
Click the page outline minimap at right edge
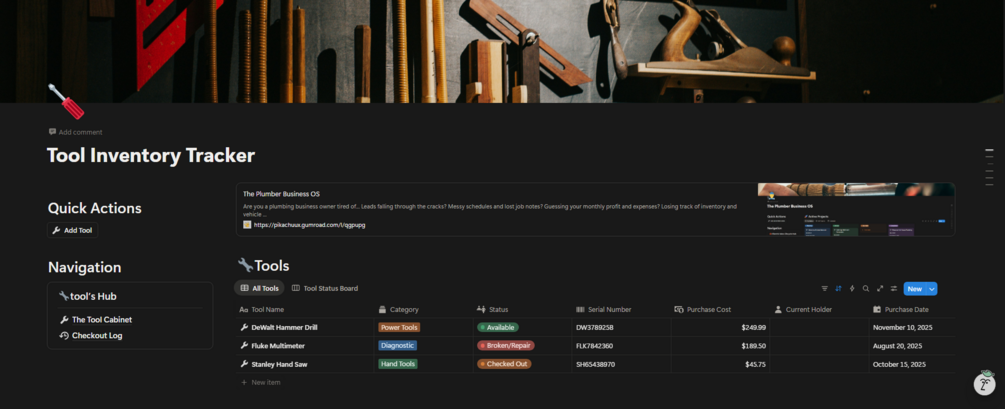[x=989, y=167]
